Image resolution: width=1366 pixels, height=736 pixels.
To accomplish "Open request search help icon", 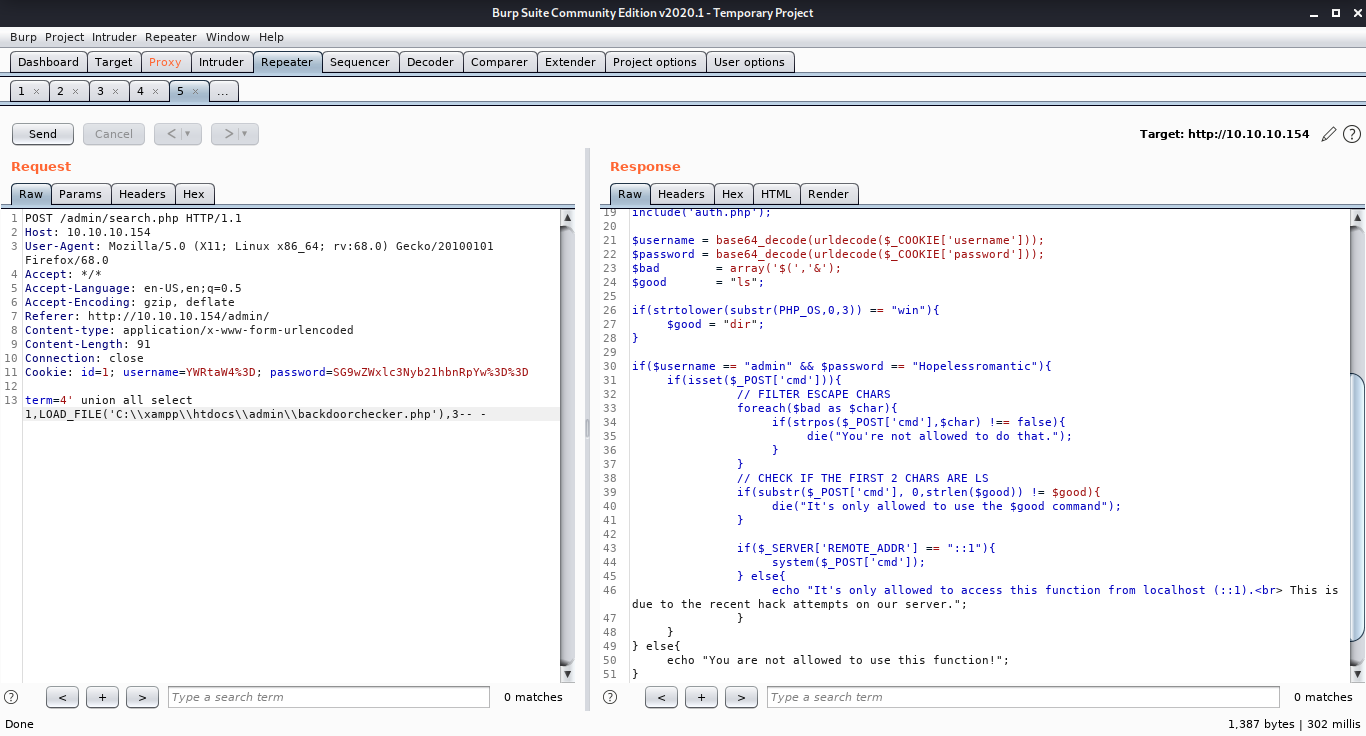I will [x=12, y=697].
